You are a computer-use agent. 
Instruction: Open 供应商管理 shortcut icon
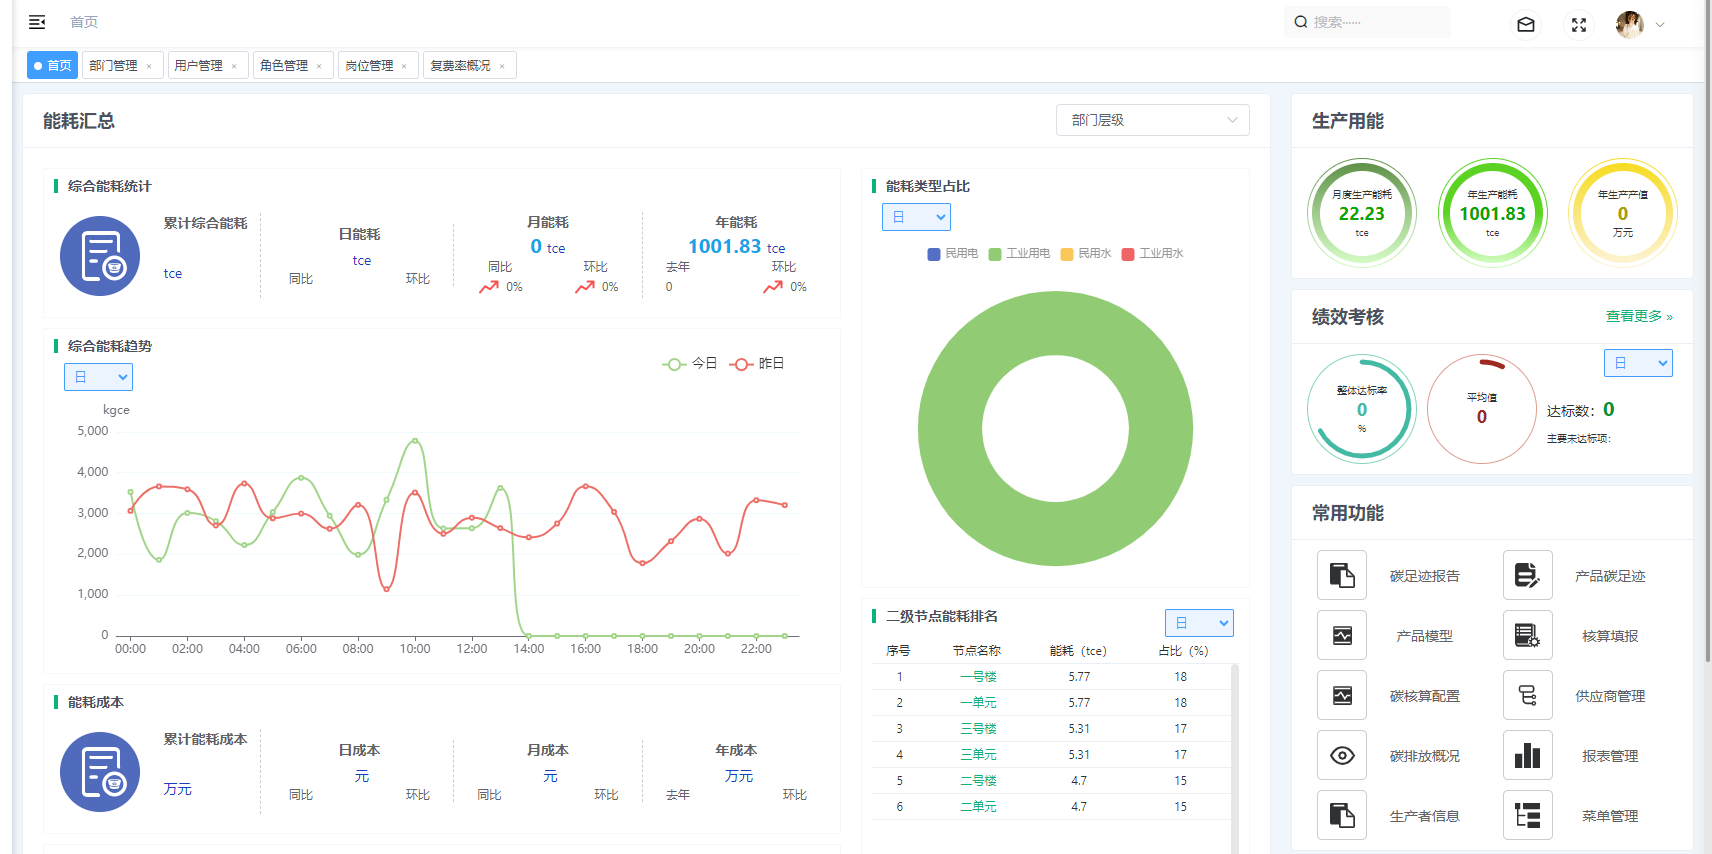point(1527,695)
